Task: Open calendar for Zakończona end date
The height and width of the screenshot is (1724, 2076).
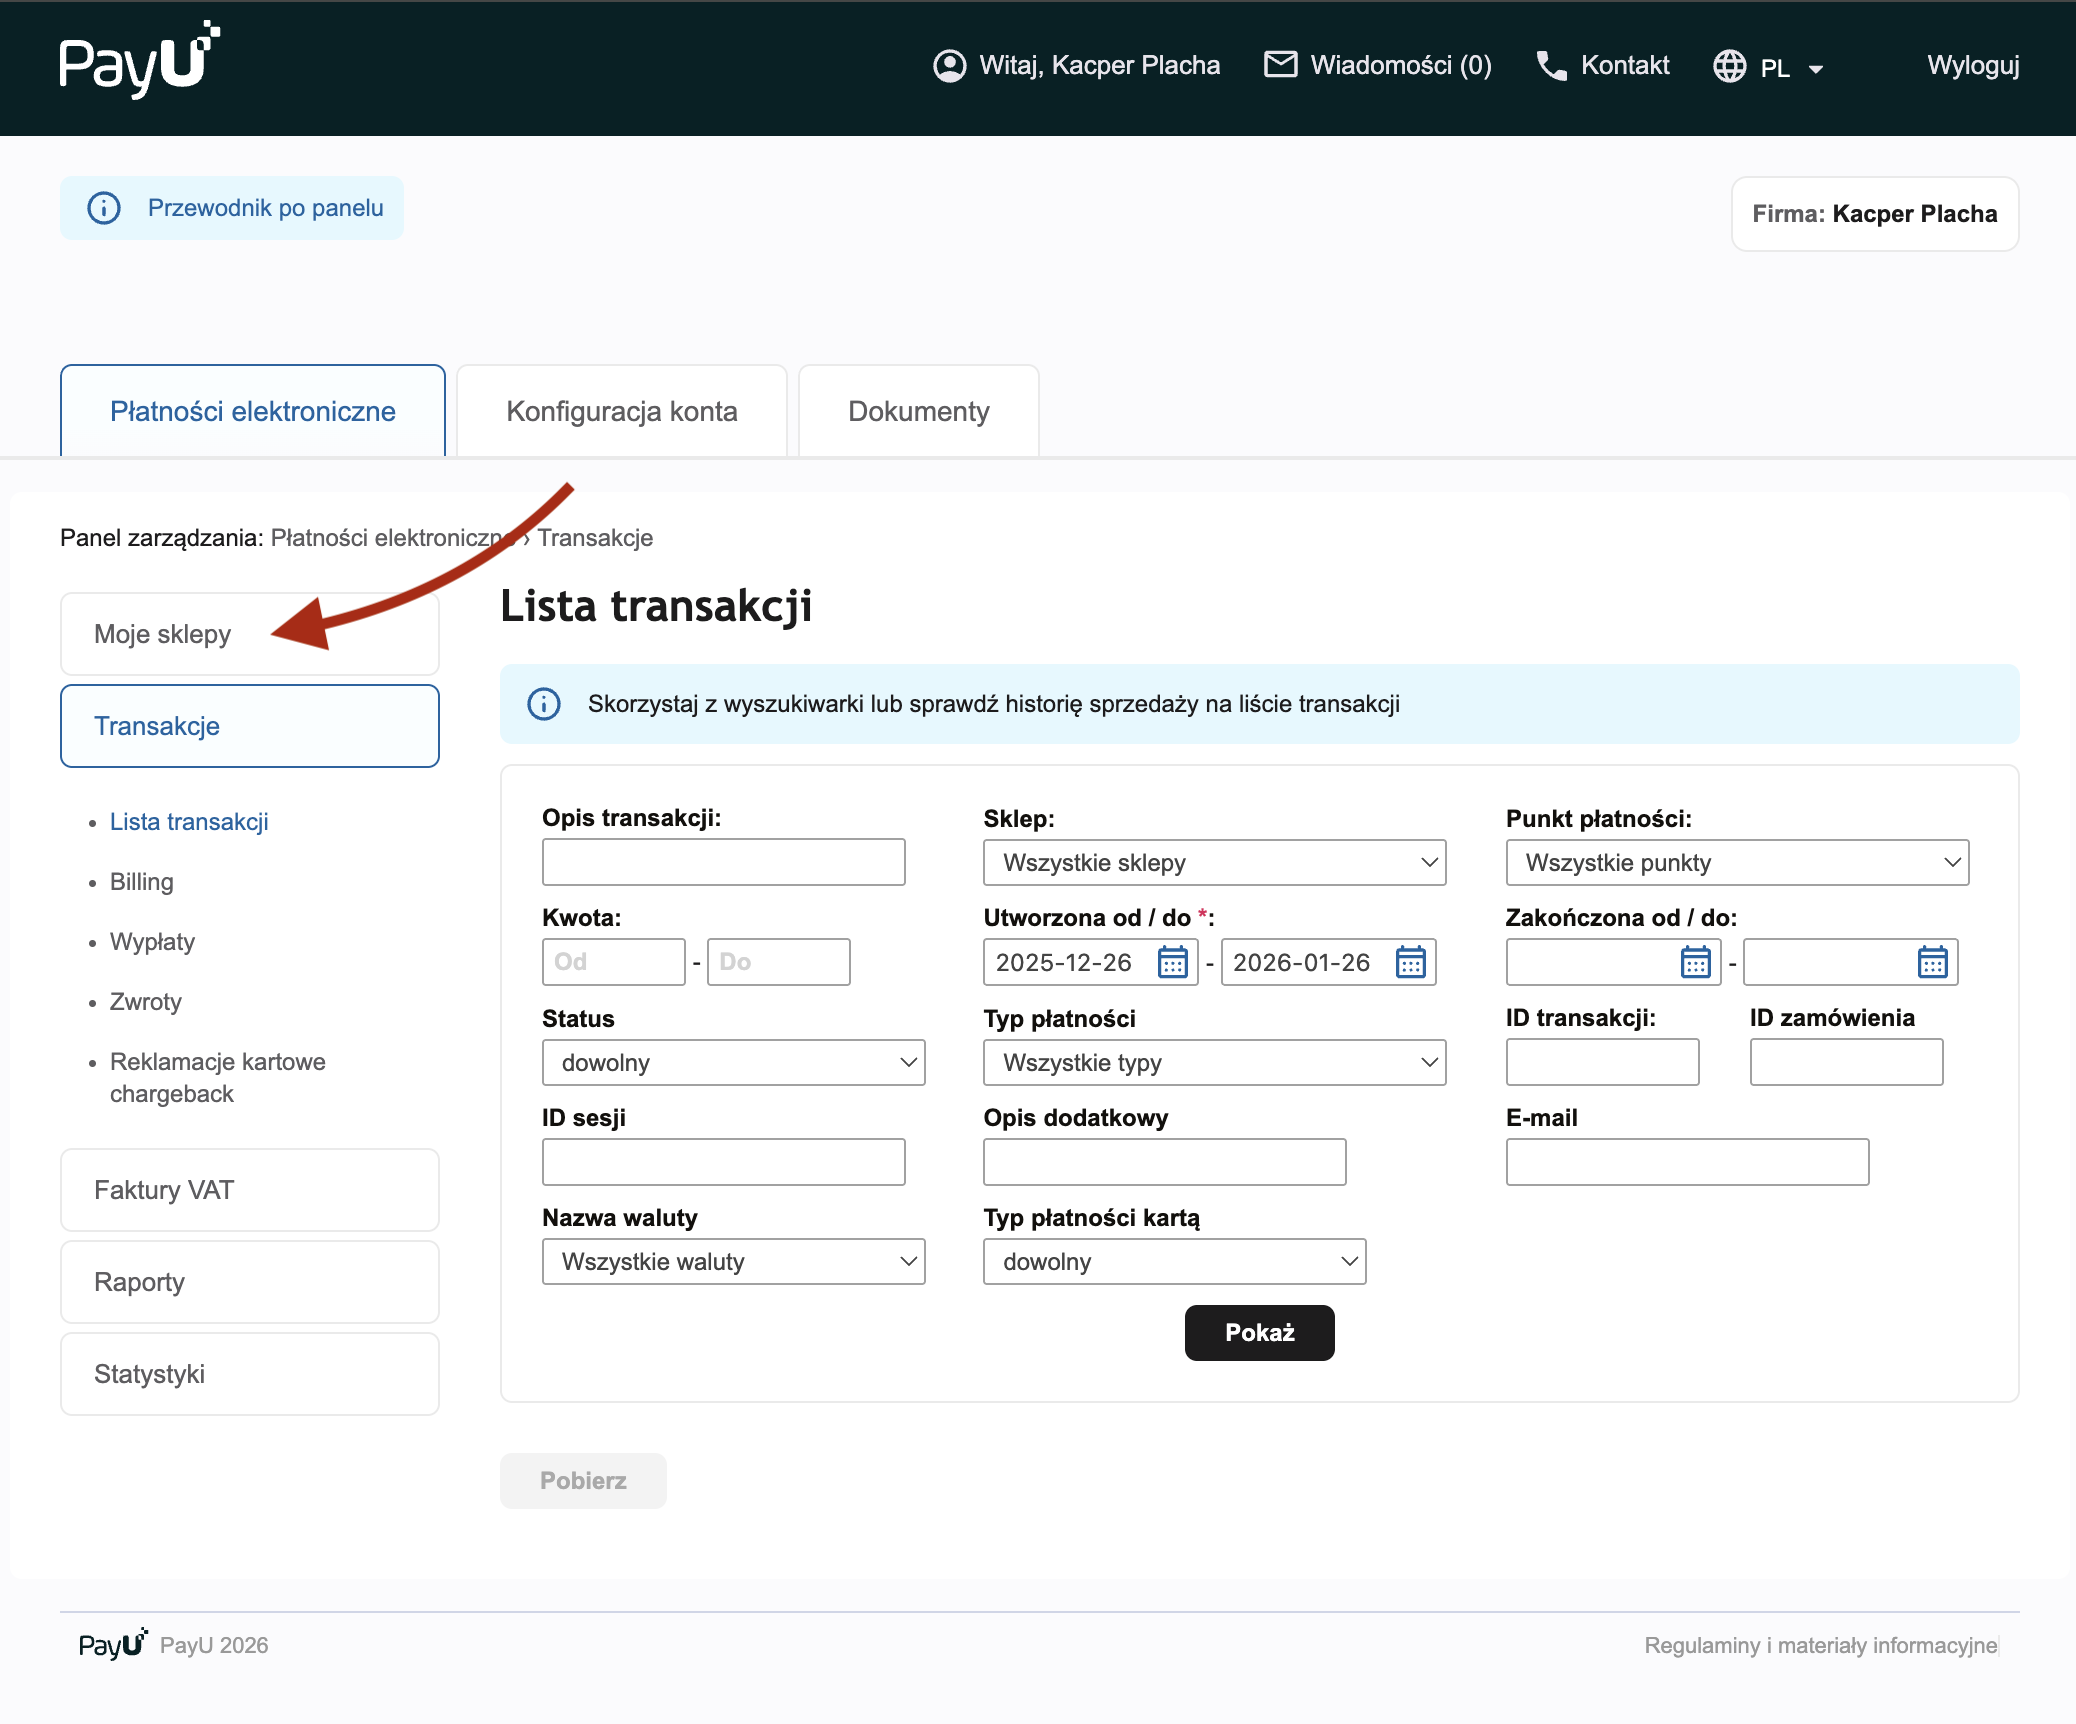Action: coord(1932,962)
